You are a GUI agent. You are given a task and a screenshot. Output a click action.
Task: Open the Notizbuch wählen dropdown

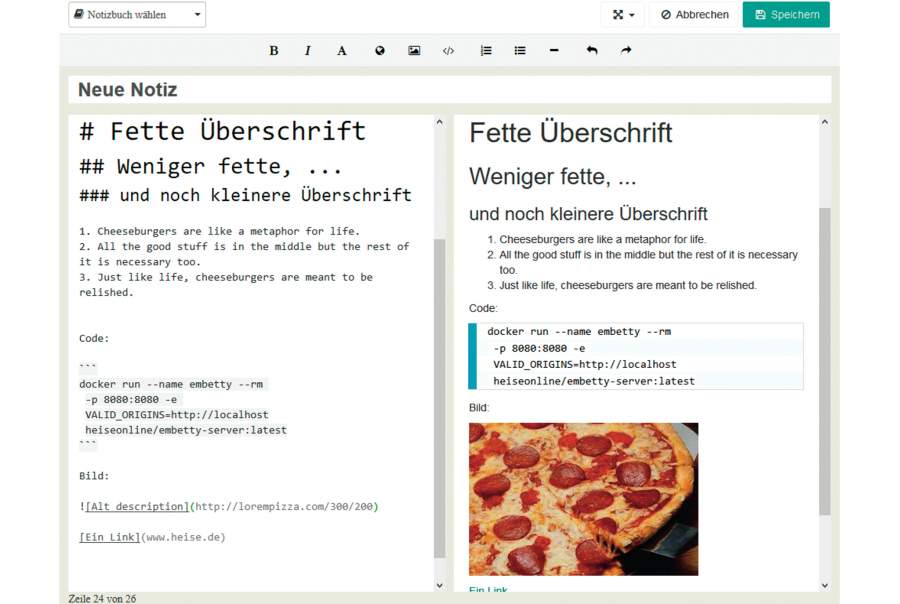pos(137,14)
